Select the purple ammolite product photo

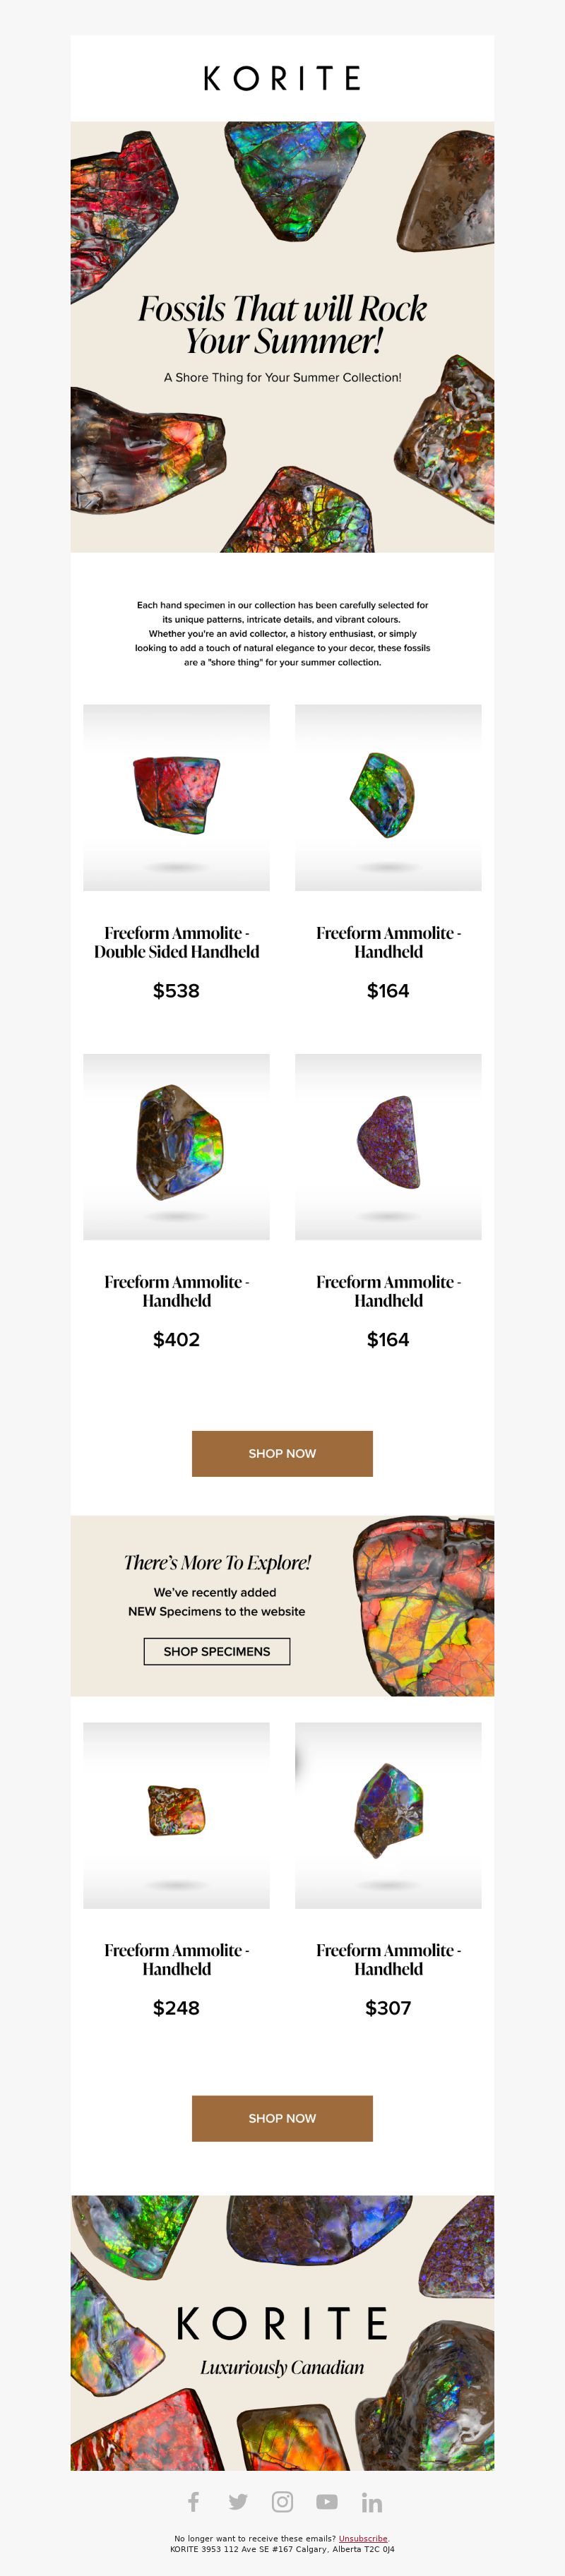[x=388, y=1146]
